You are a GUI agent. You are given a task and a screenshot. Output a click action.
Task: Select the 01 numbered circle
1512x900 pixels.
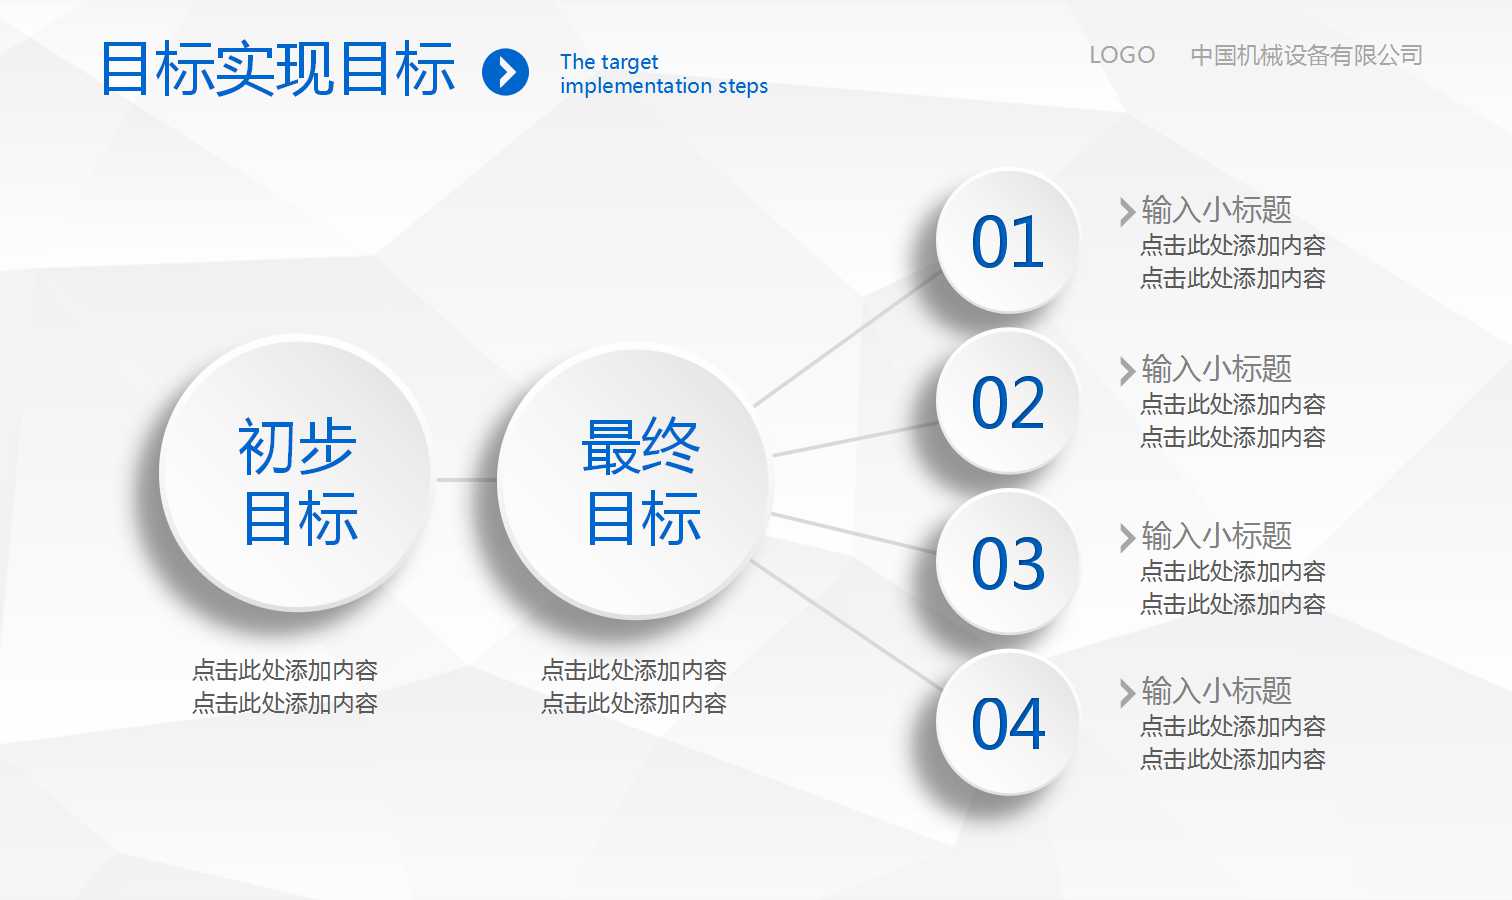click(x=1008, y=241)
